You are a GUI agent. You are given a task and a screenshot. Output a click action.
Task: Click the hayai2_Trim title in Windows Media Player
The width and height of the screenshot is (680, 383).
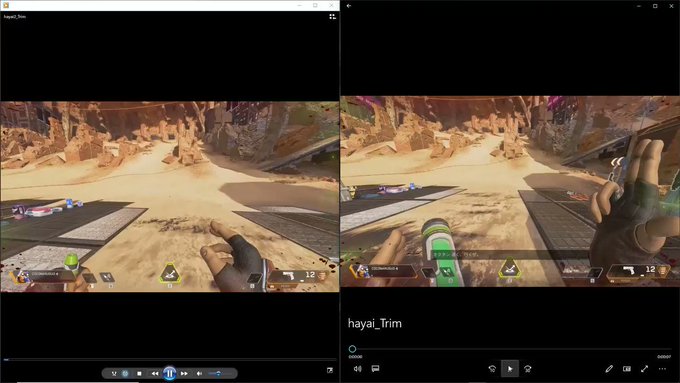coord(15,16)
